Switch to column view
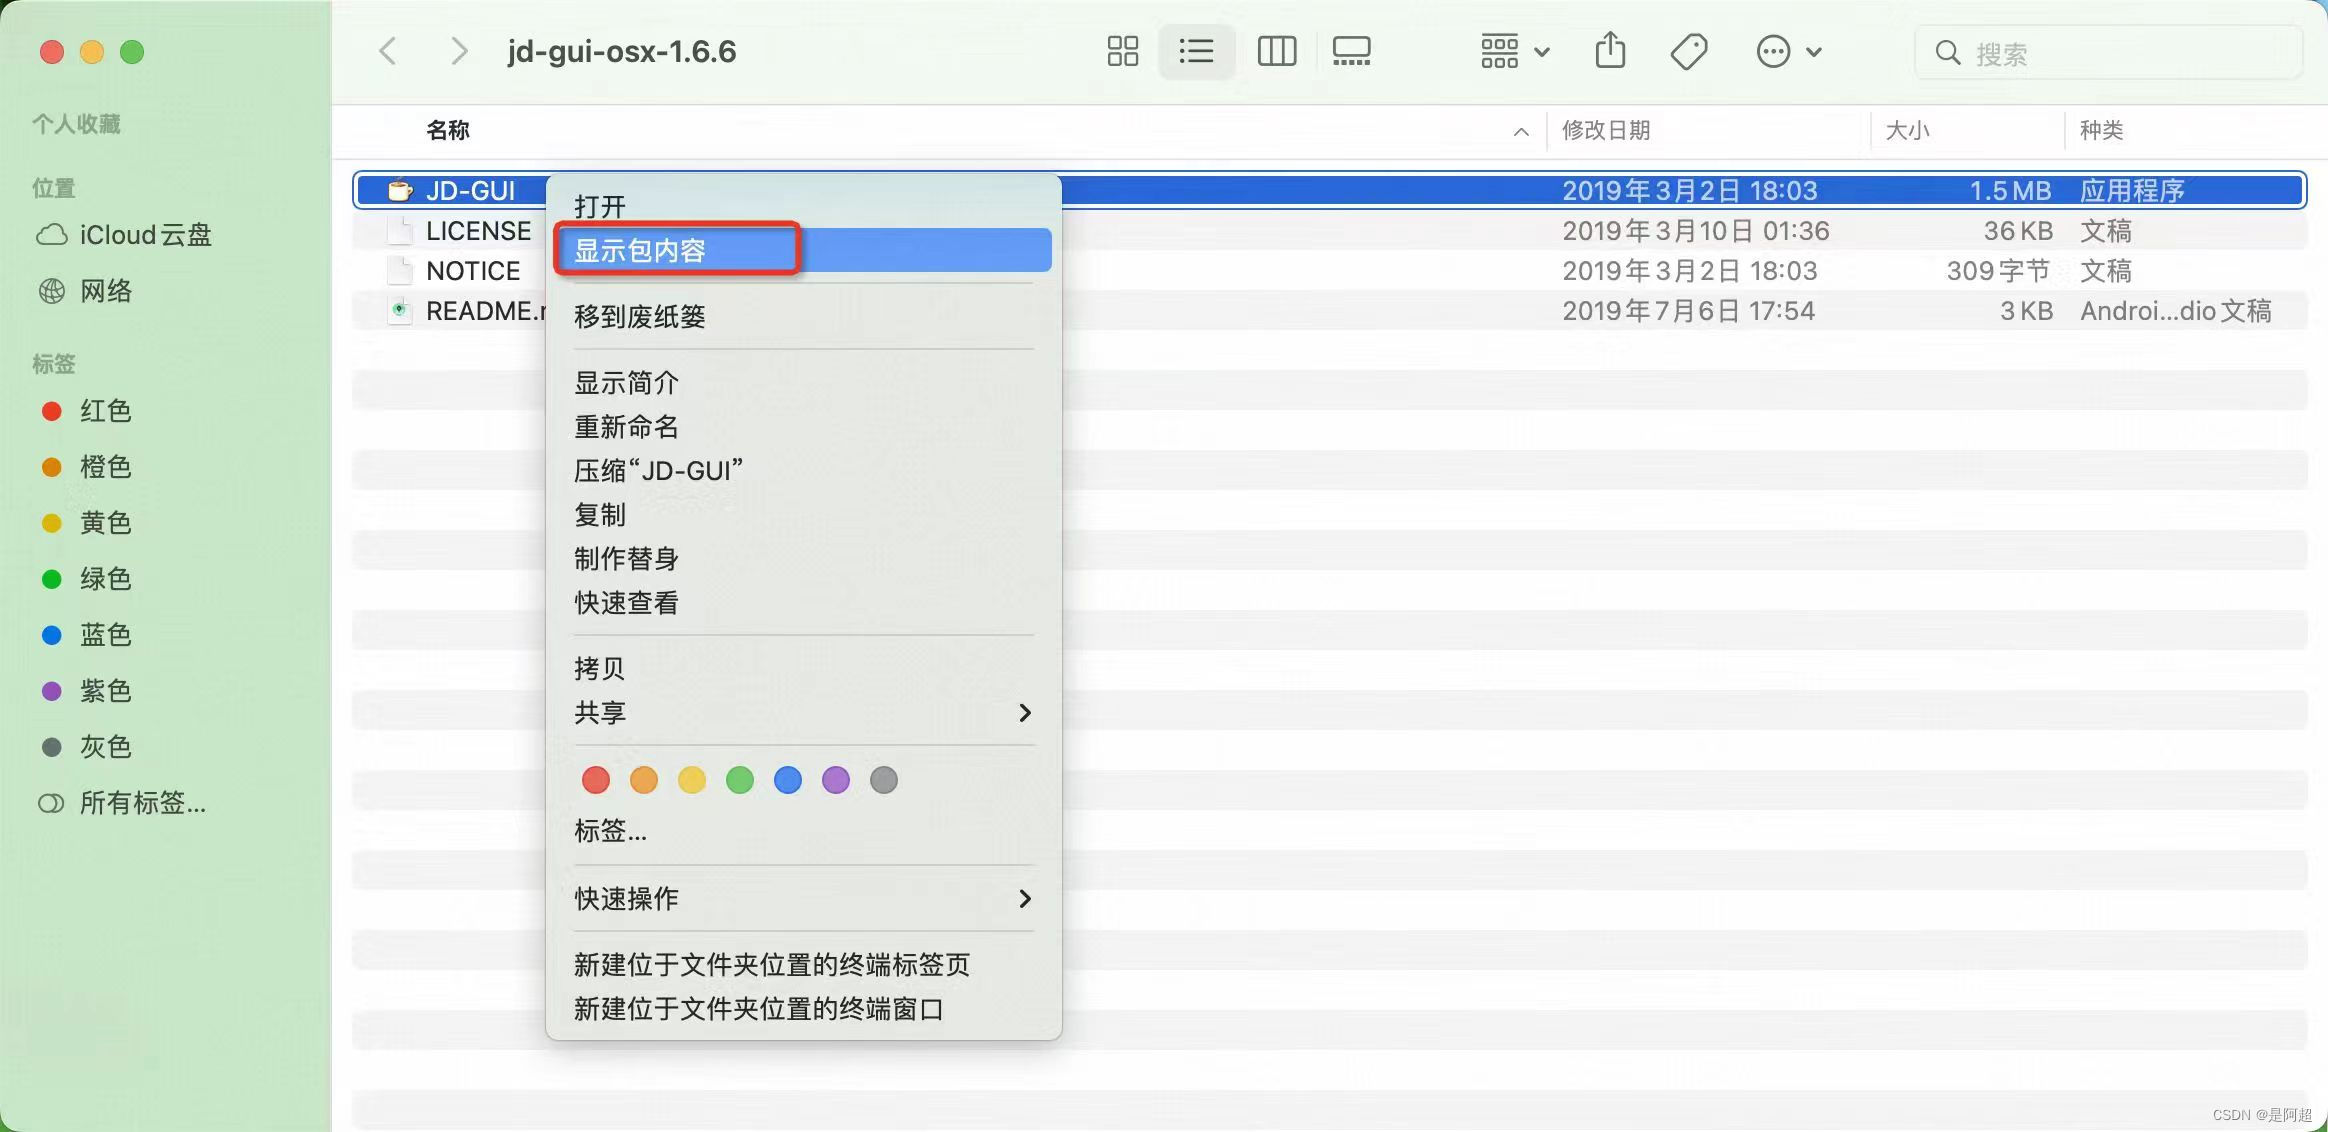2328x1132 pixels. pos(1276,51)
